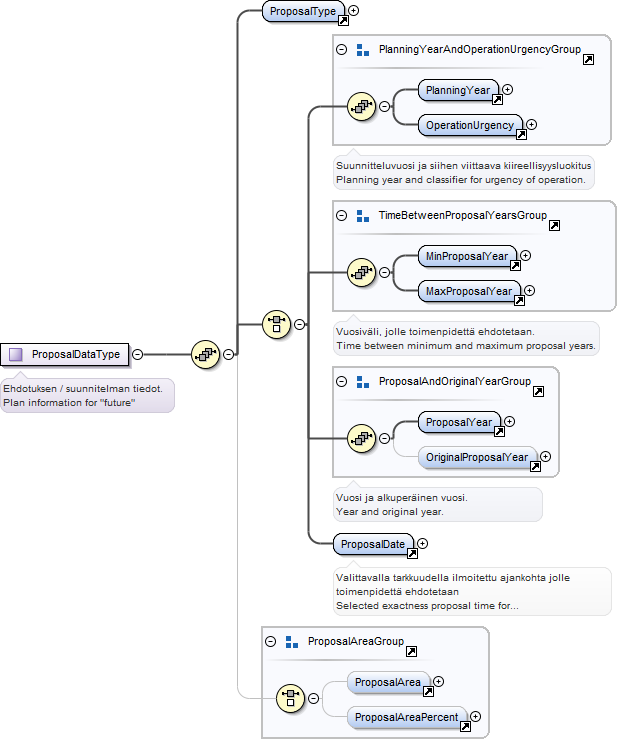The height and width of the screenshot is (740, 619).
Task: Click the sequence icon inside TimeBetweenProposalYearsGroup
Action: [361, 272]
